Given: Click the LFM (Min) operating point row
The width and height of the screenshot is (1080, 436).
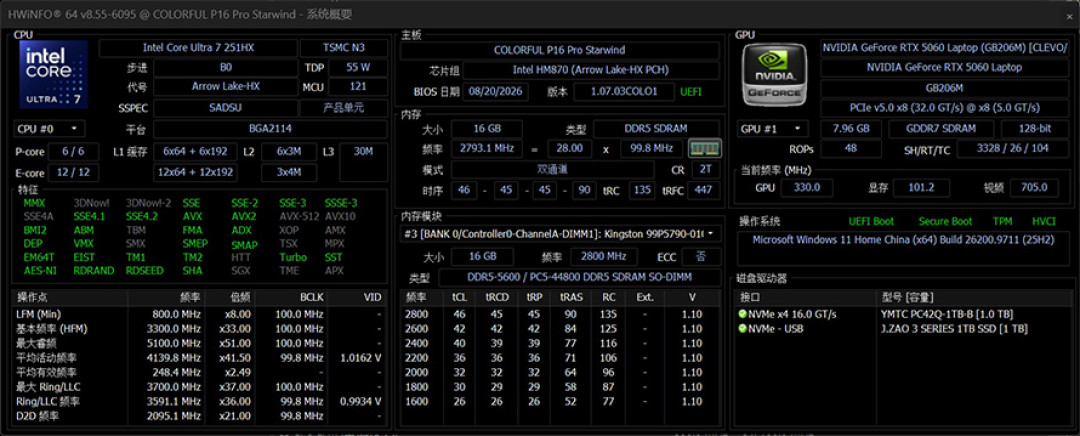Looking at the screenshot, I should coord(200,314).
